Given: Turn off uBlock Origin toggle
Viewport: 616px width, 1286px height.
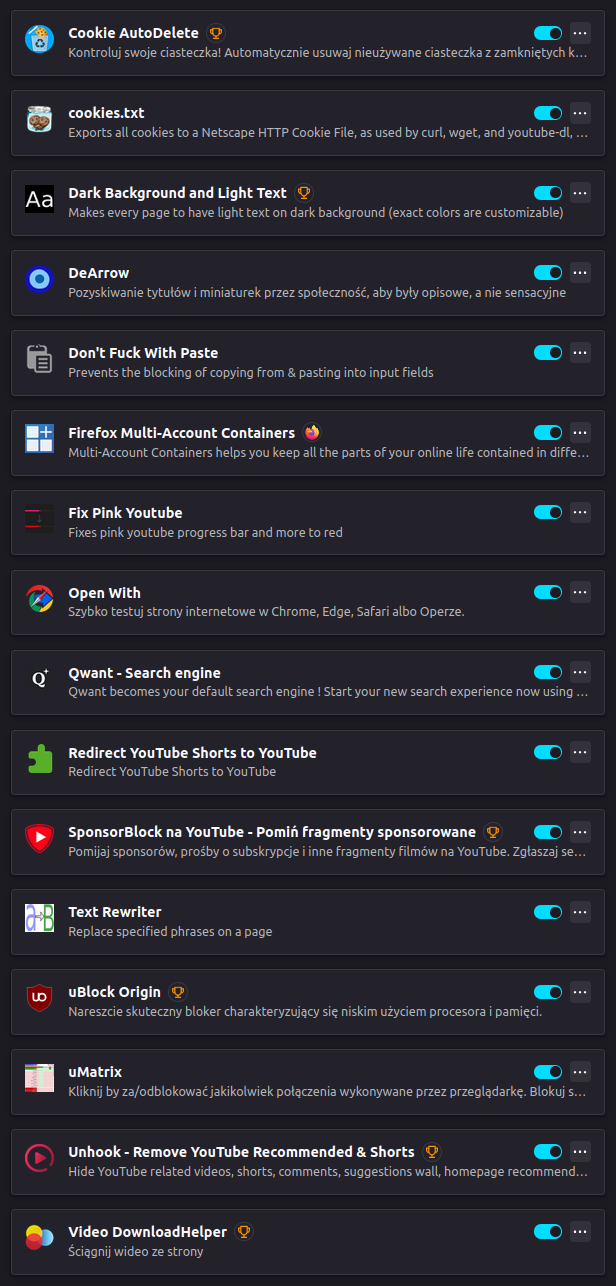Looking at the screenshot, I should pyautogui.click(x=548, y=992).
